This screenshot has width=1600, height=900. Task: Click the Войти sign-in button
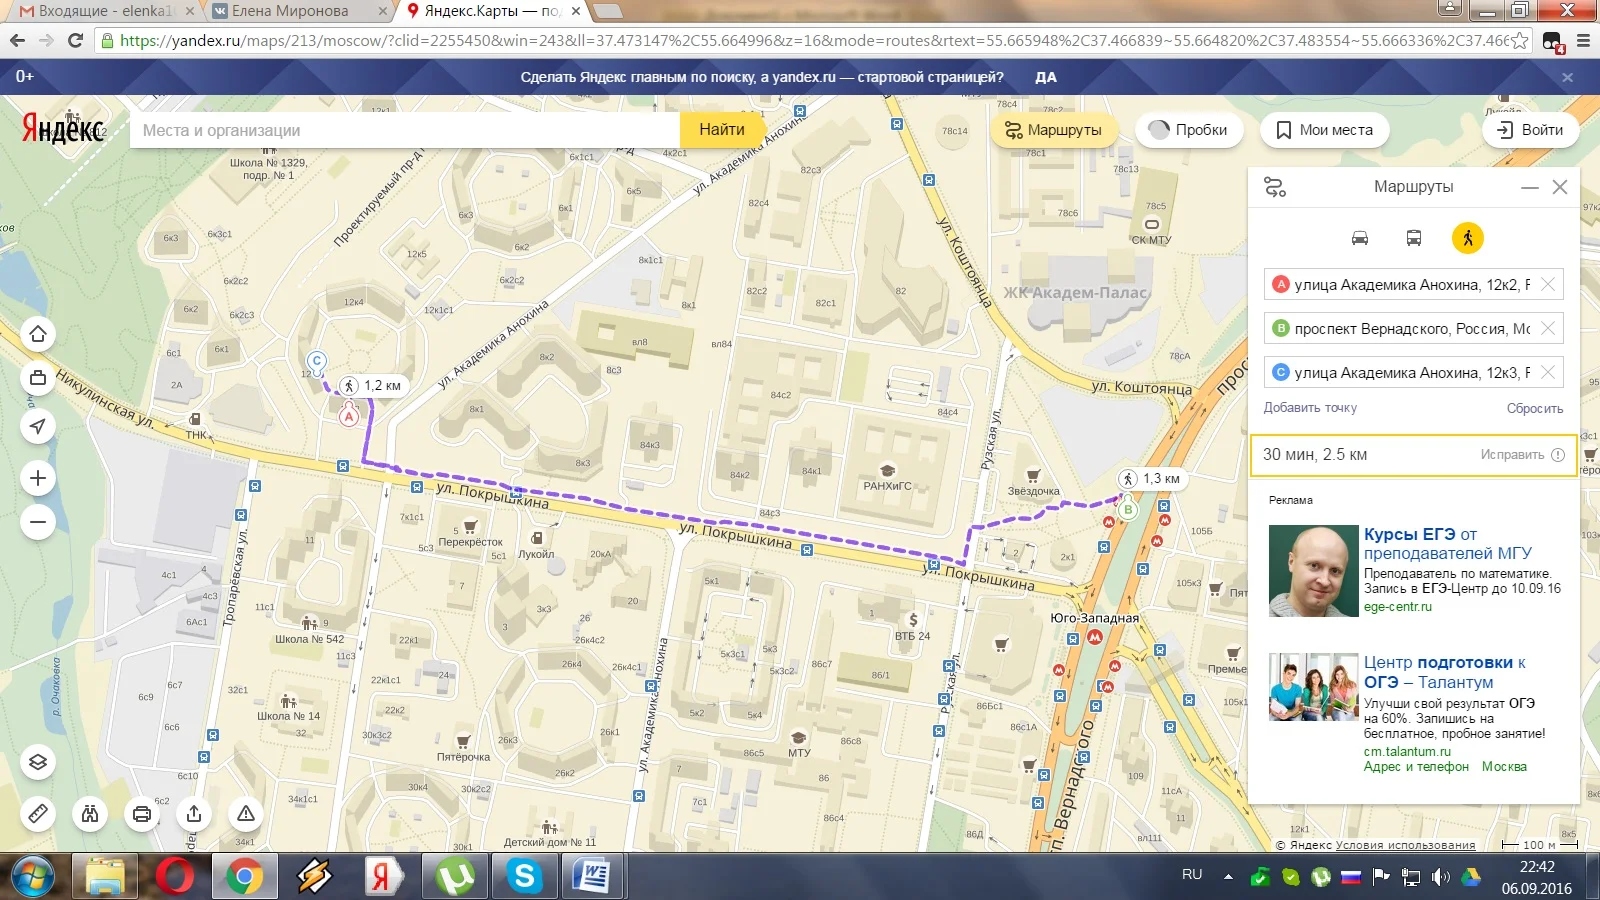[x=1530, y=130]
